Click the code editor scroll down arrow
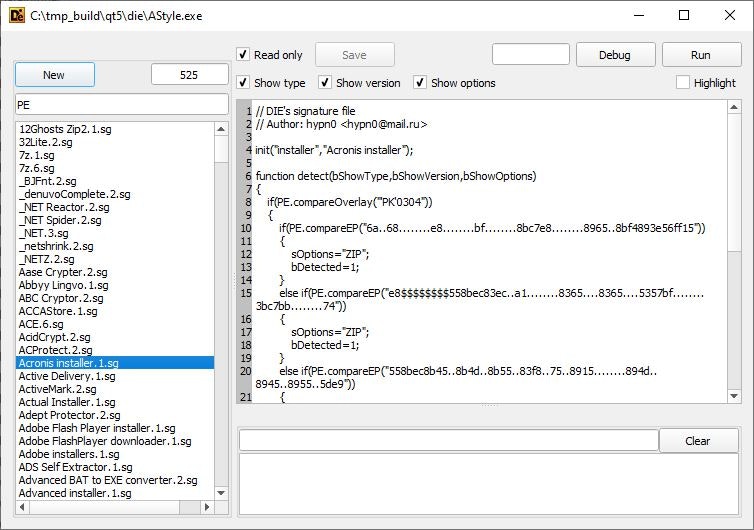 coord(734,396)
